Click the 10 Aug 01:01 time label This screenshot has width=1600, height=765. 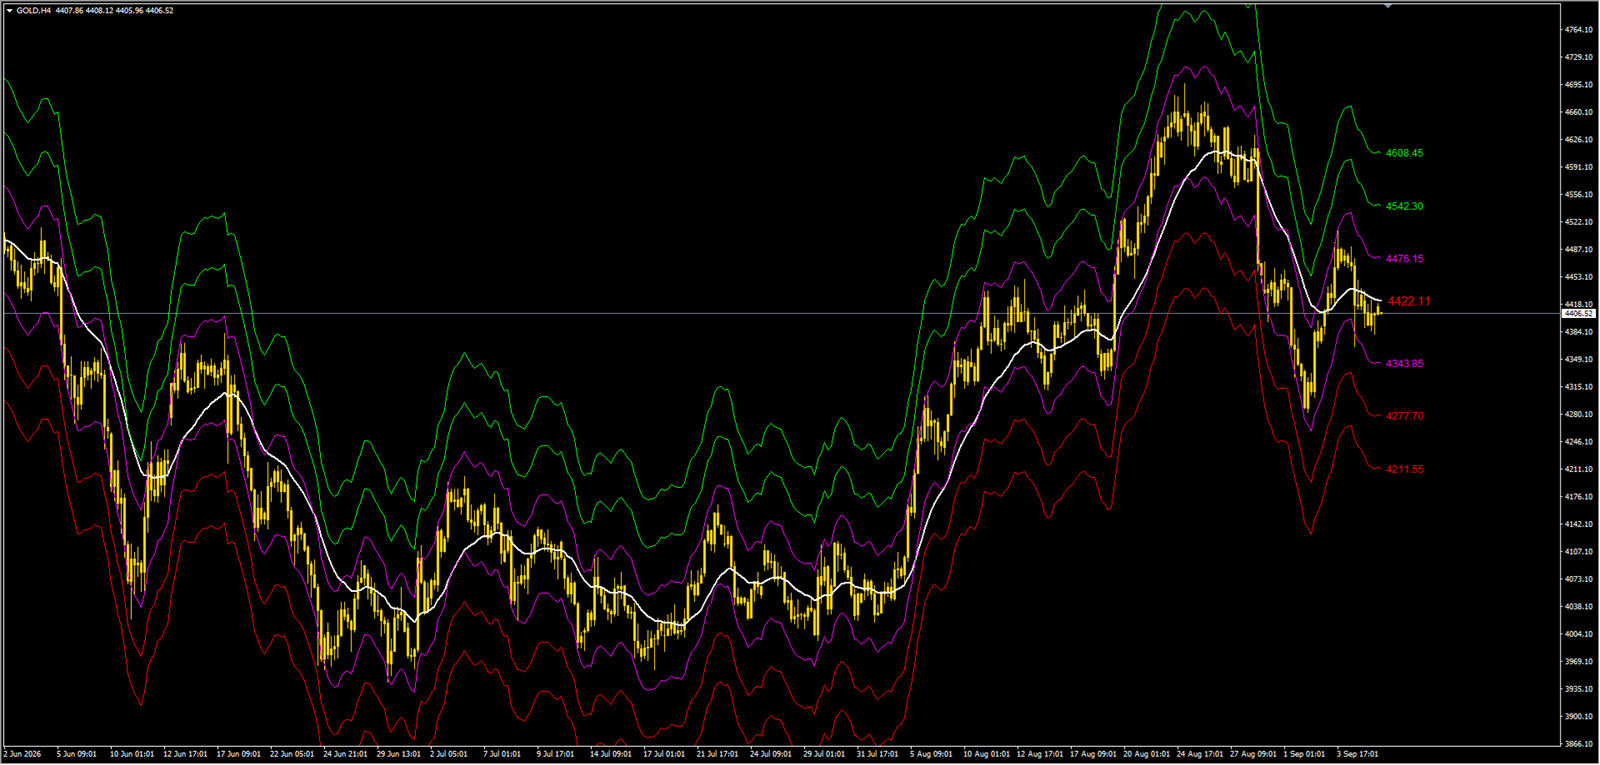coord(985,754)
